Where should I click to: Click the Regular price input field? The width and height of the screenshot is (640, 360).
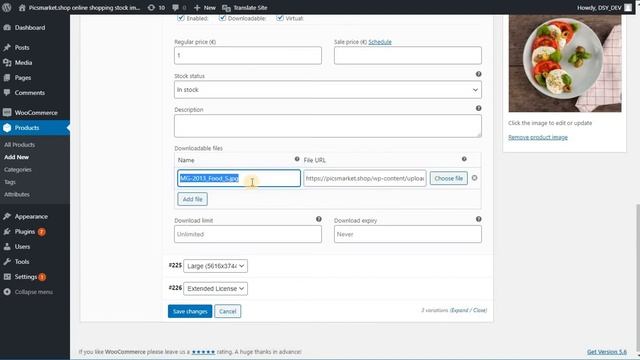[248, 56]
